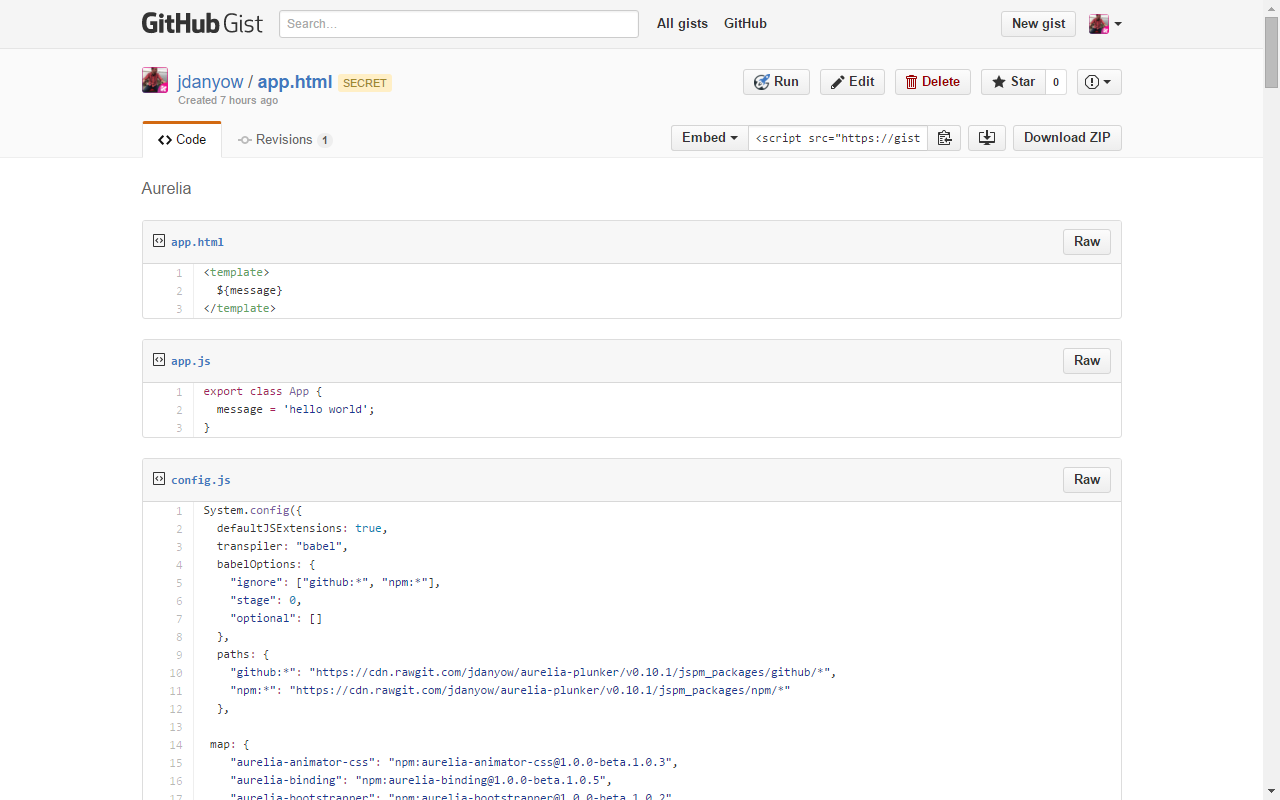Open the report/alert dropdown menu

click(x=1098, y=82)
